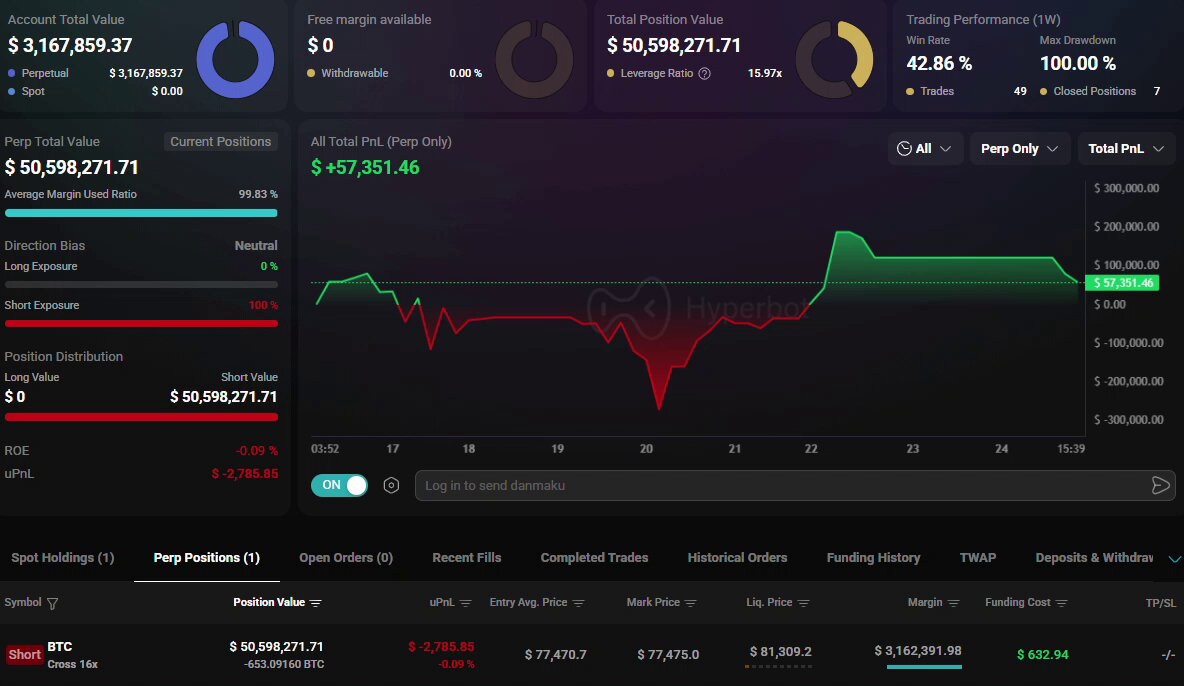Expand the Perp Only dropdown
The height and width of the screenshot is (686, 1184).
1018,149
